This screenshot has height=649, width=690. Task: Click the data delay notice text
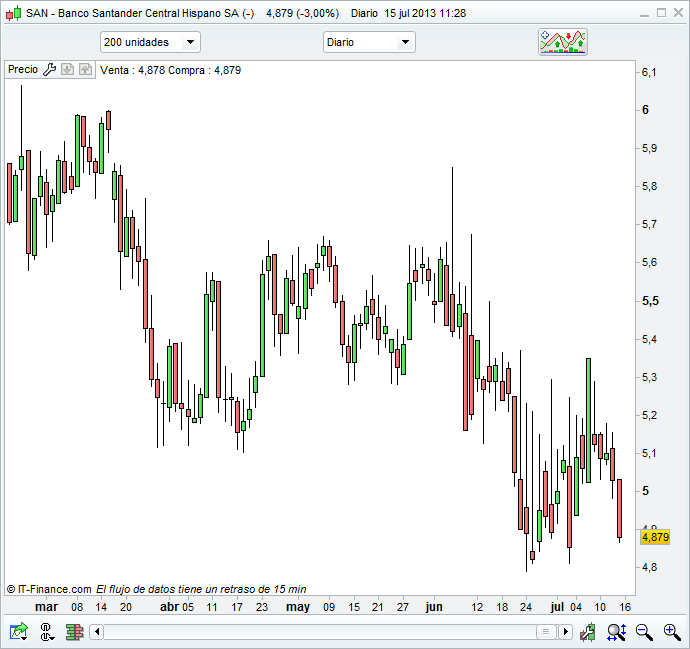(202, 589)
